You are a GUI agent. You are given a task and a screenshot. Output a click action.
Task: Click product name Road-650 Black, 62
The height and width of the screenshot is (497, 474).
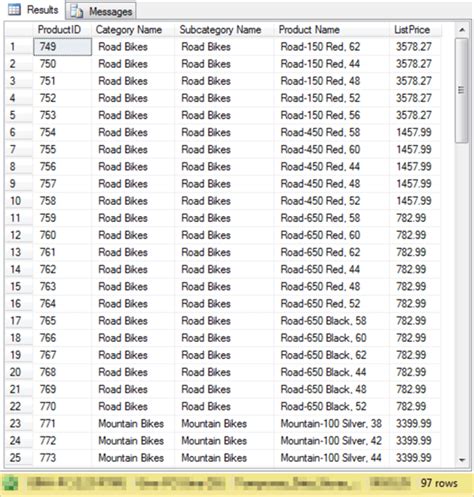pyautogui.click(x=323, y=355)
